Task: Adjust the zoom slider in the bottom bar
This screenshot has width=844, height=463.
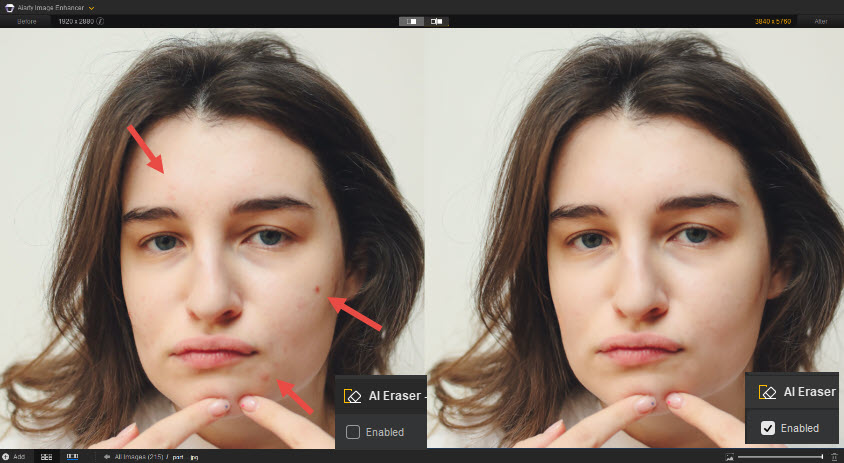Action: click(781, 457)
